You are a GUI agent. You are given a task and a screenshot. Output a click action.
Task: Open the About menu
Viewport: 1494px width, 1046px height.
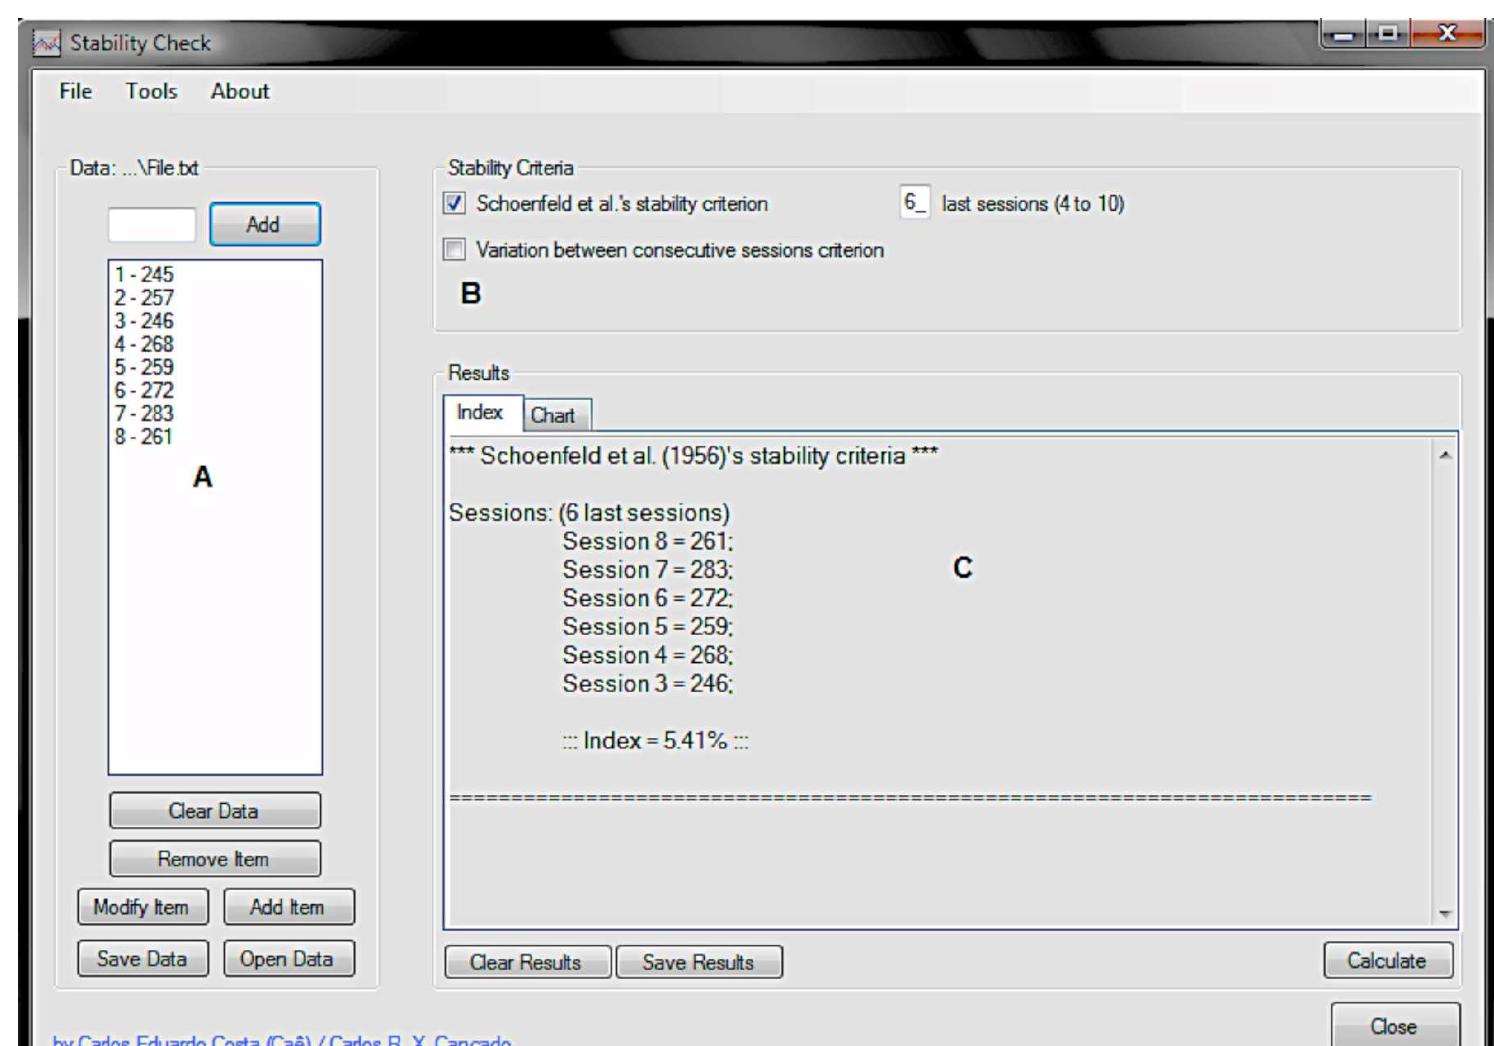(x=240, y=91)
